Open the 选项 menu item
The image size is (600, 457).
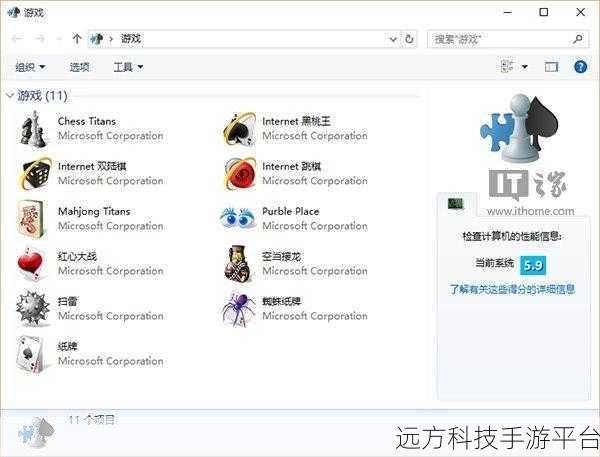pyautogui.click(x=79, y=67)
